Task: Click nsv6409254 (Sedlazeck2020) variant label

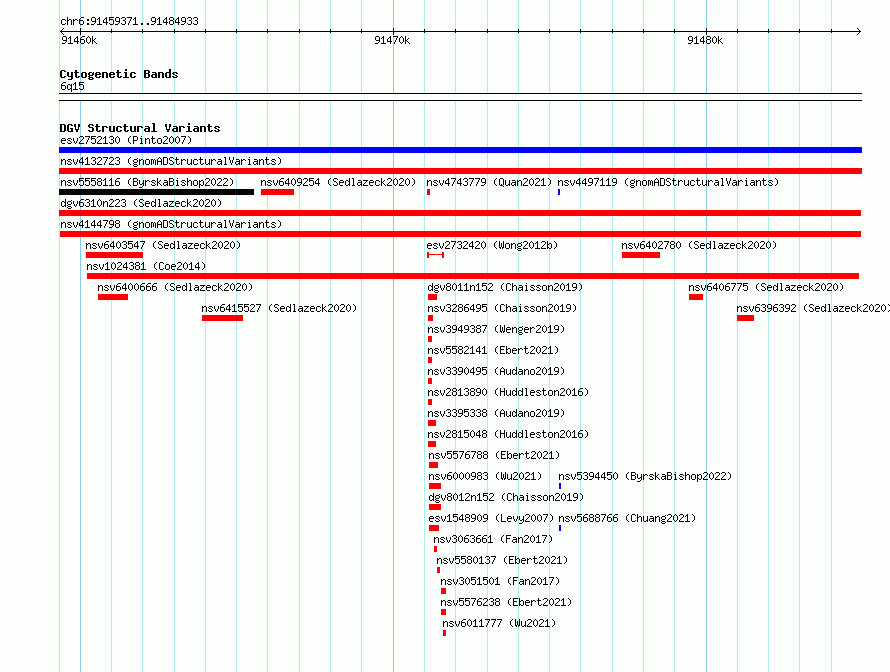Action: (338, 182)
